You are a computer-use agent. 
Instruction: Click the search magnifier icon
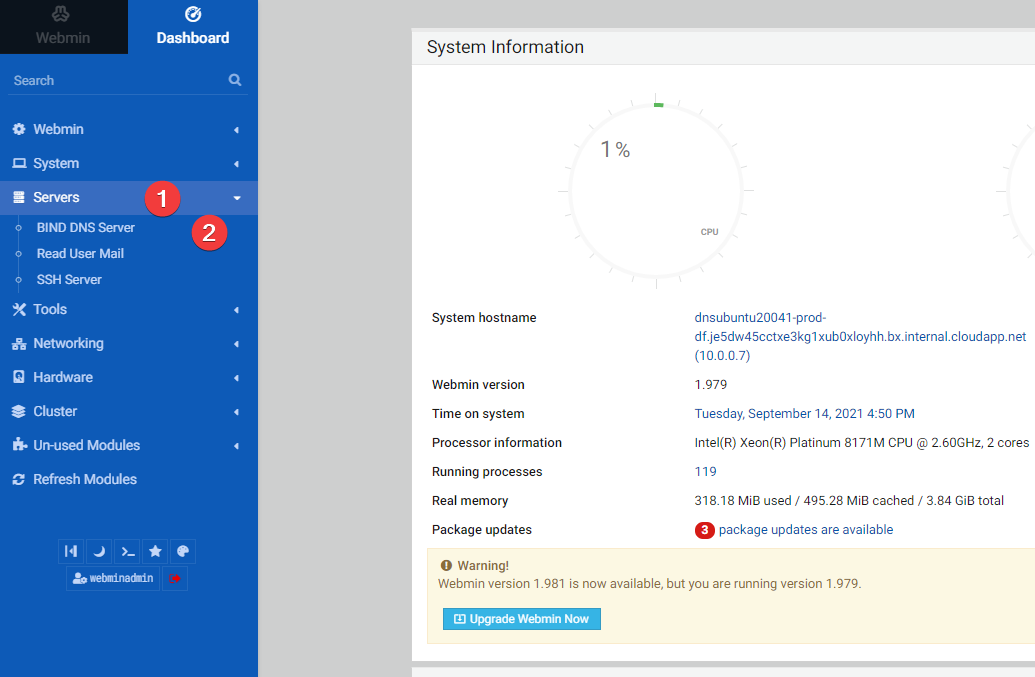pyautogui.click(x=235, y=80)
